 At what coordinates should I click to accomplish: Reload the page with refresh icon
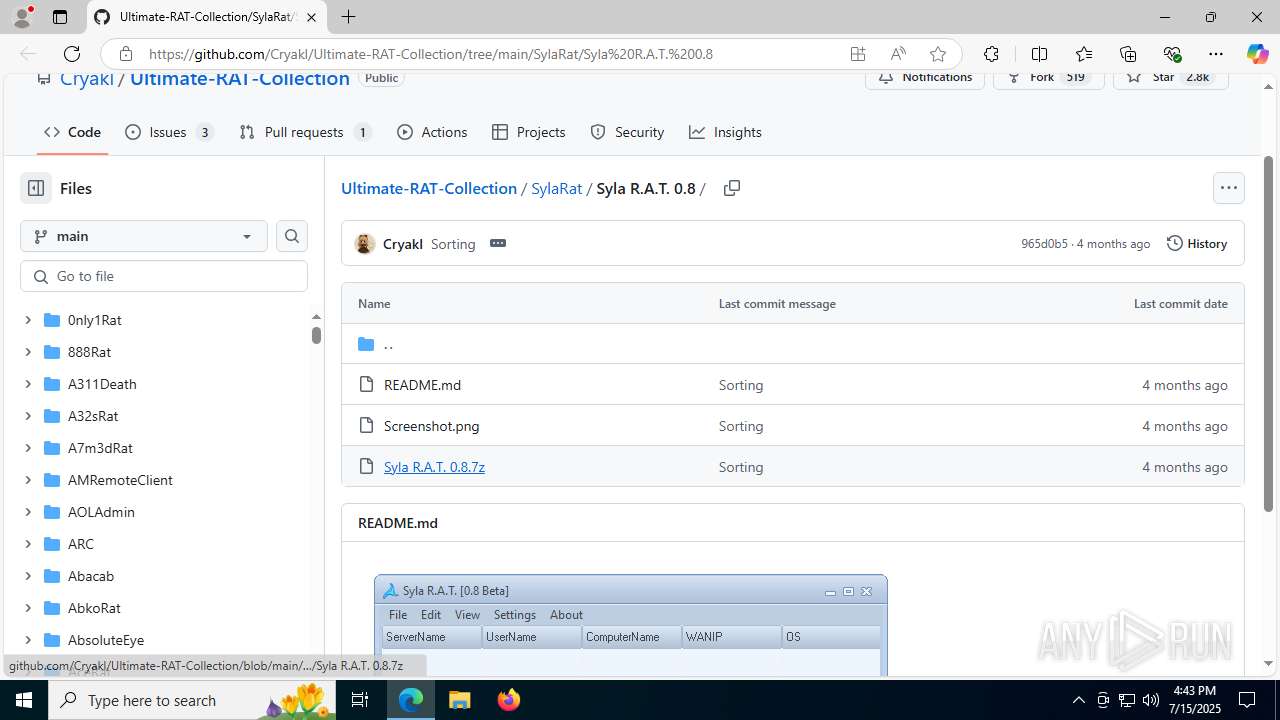pyautogui.click(x=72, y=54)
